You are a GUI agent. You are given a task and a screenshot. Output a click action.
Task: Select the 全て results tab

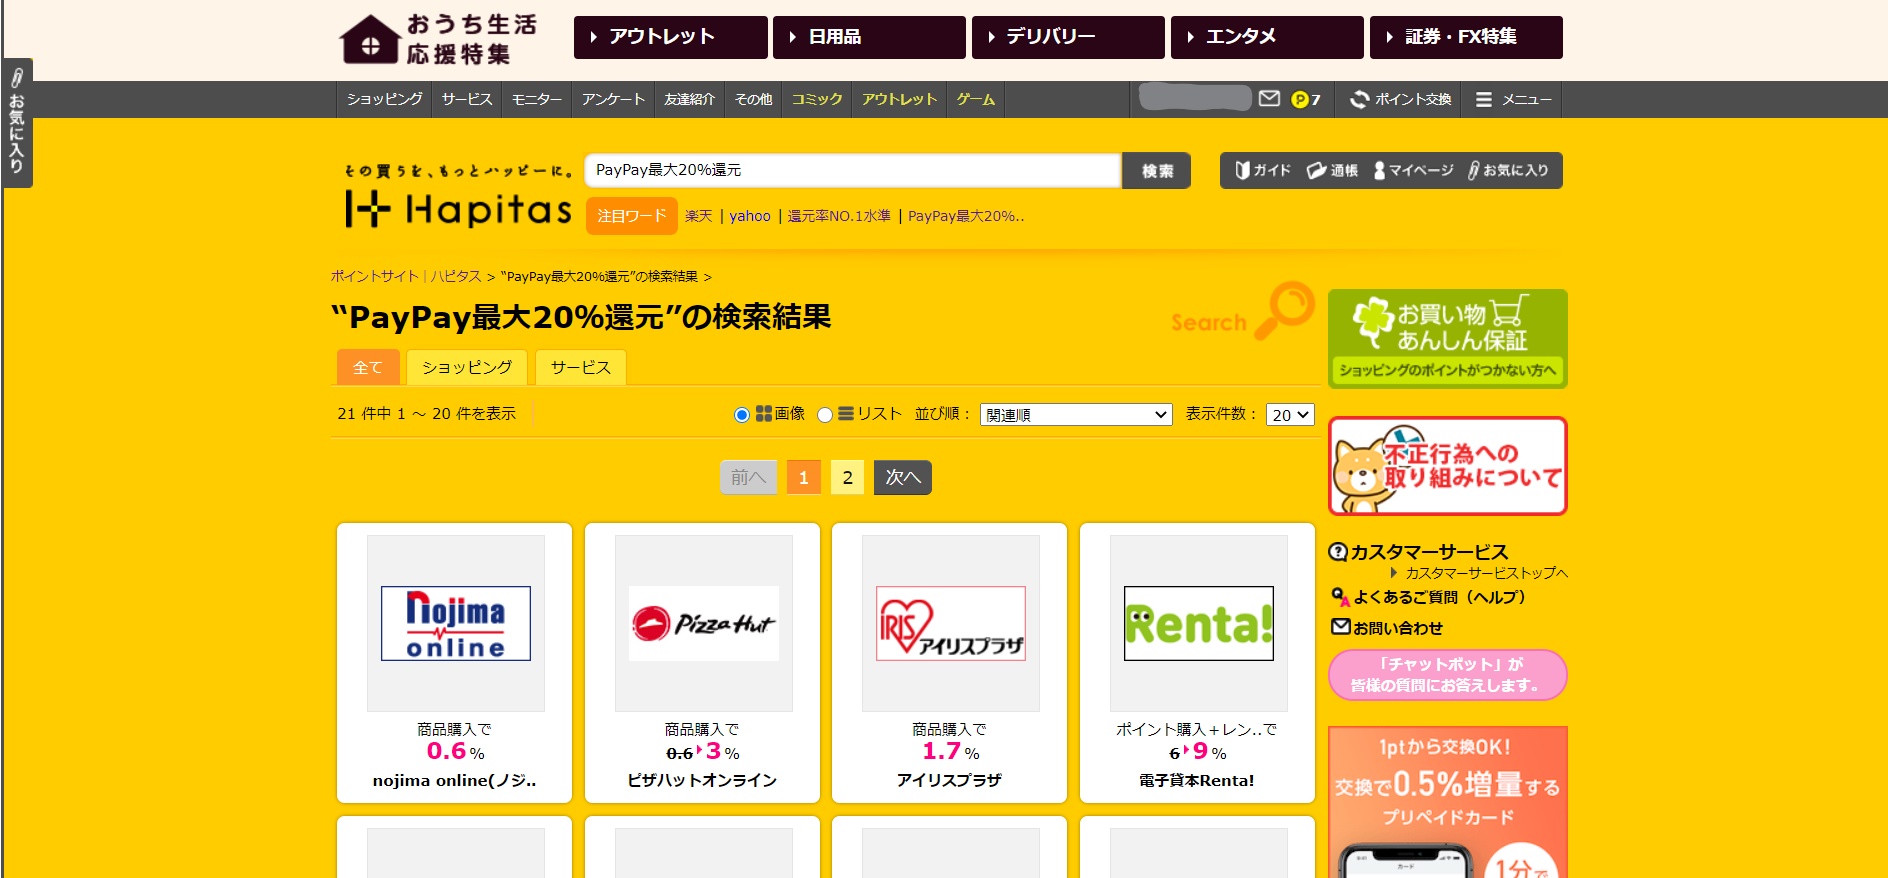(368, 367)
